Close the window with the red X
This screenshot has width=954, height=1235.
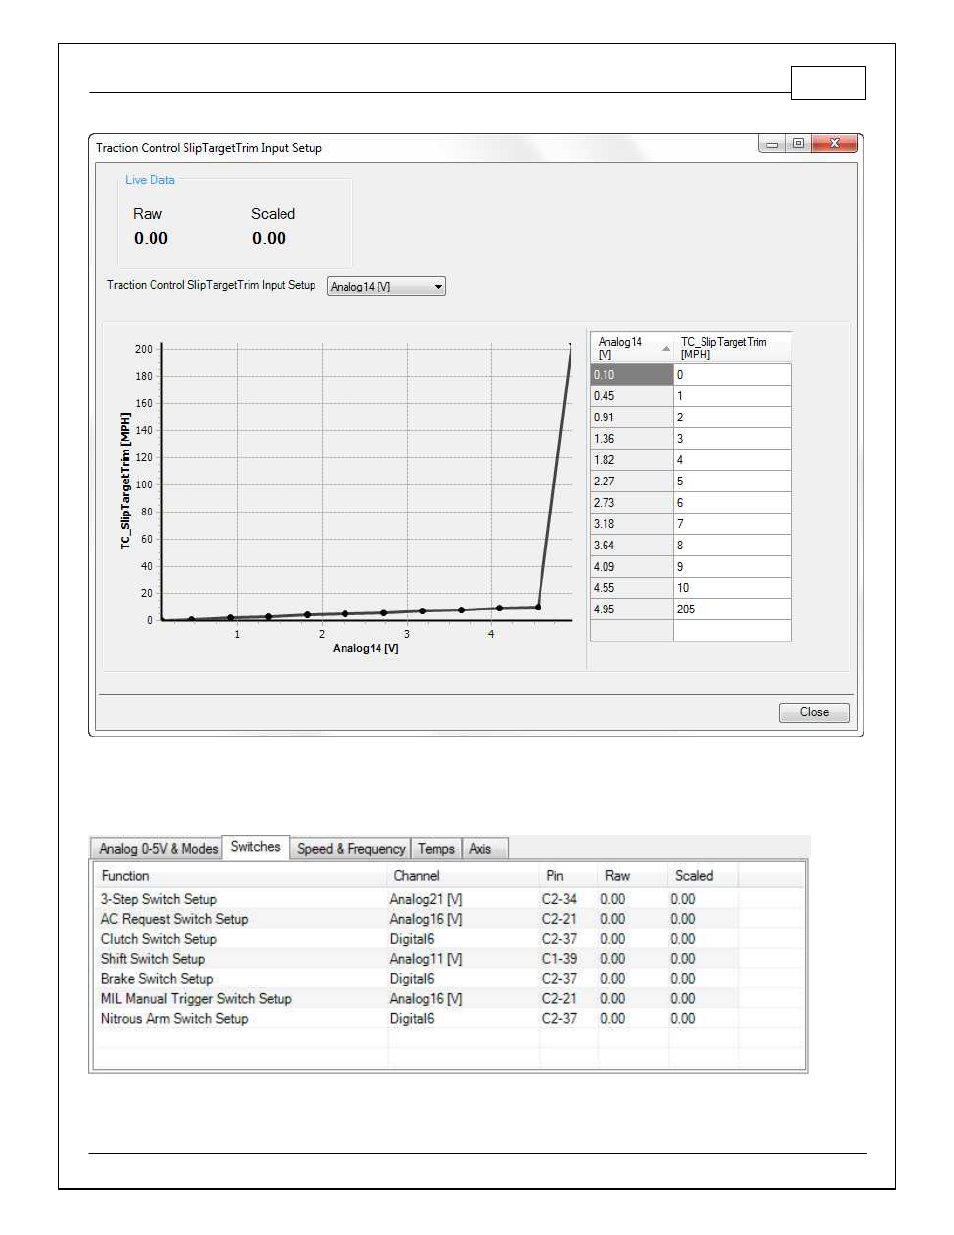coord(834,144)
